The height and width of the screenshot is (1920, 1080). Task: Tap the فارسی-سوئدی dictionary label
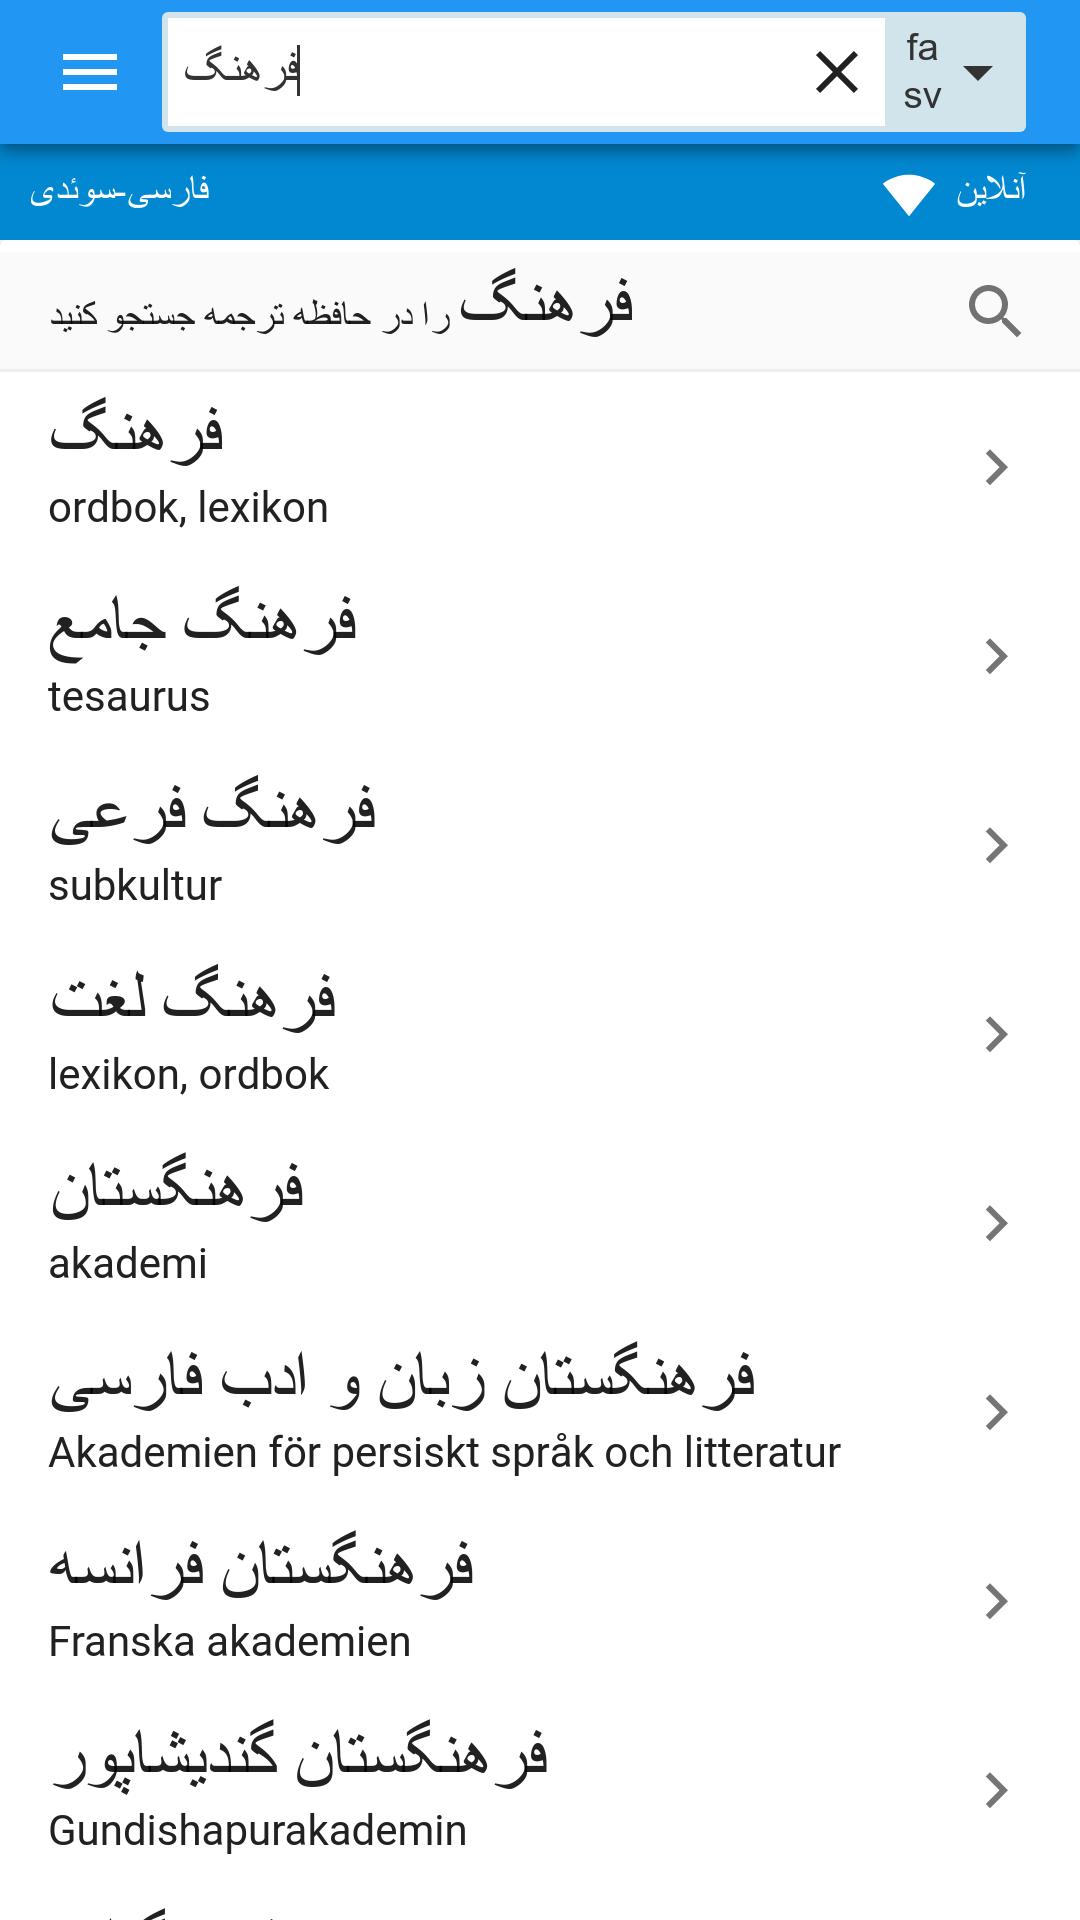(x=120, y=191)
